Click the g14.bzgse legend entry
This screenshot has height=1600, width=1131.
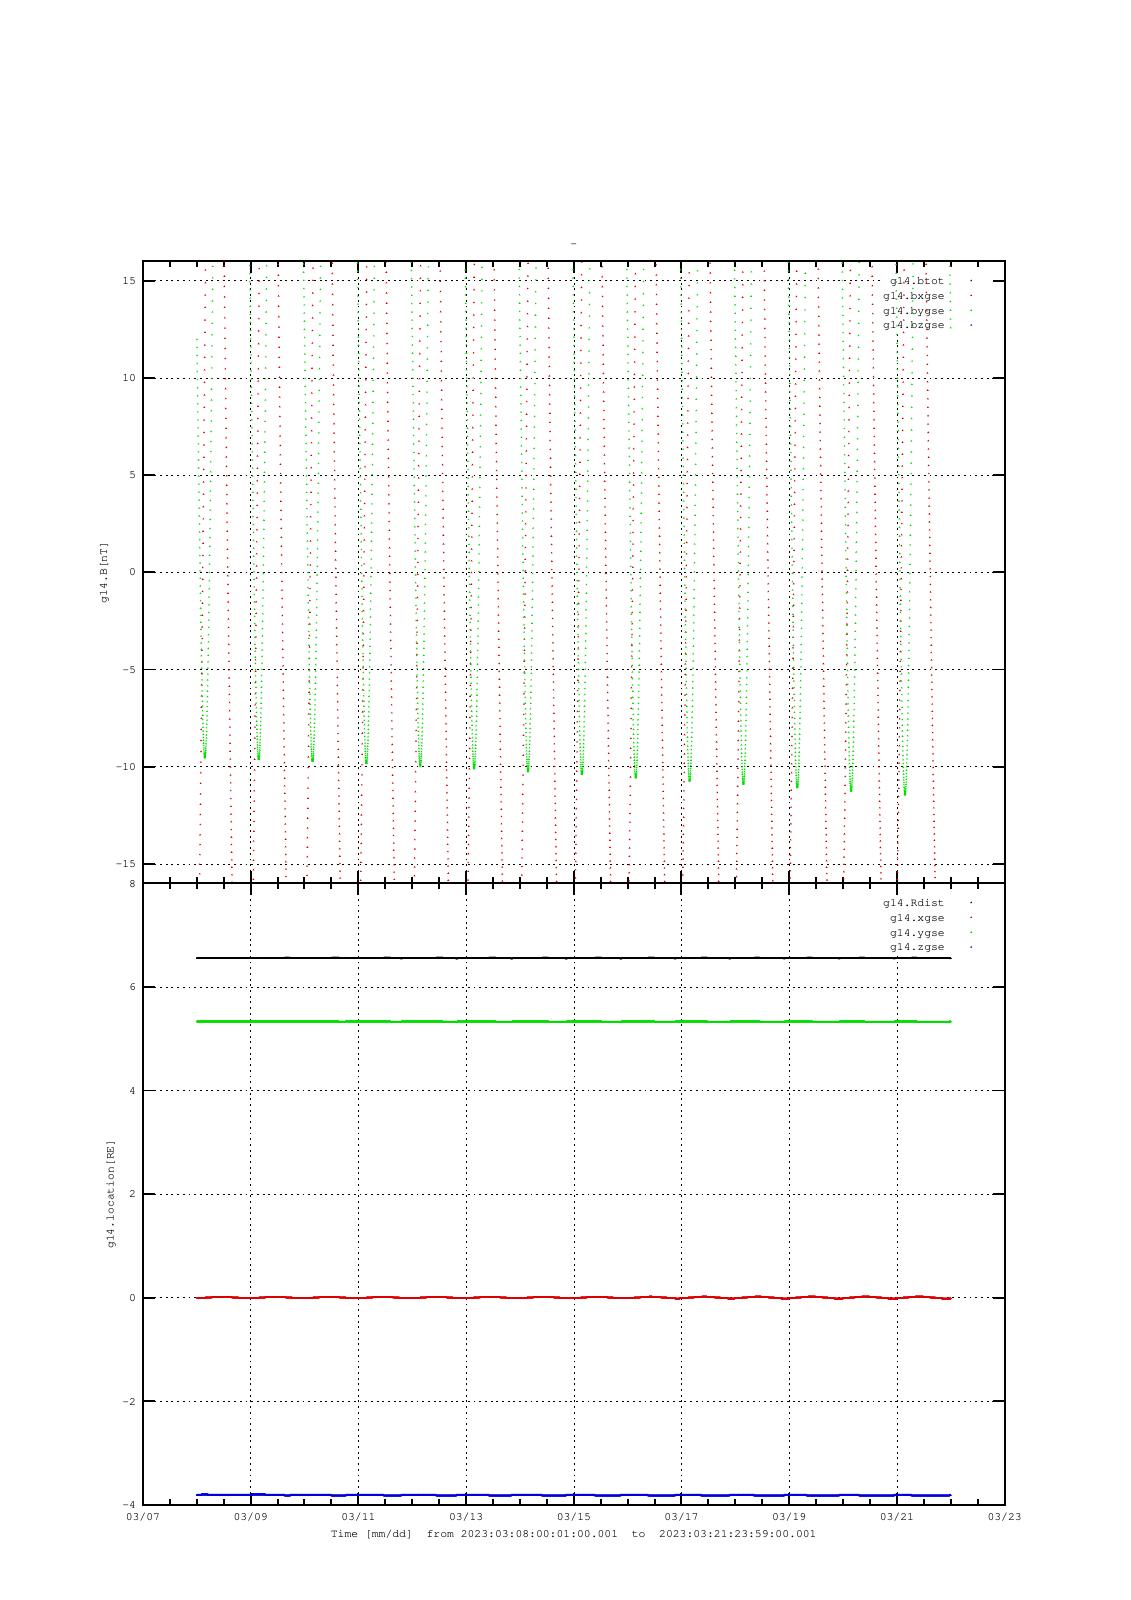(x=913, y=325)
